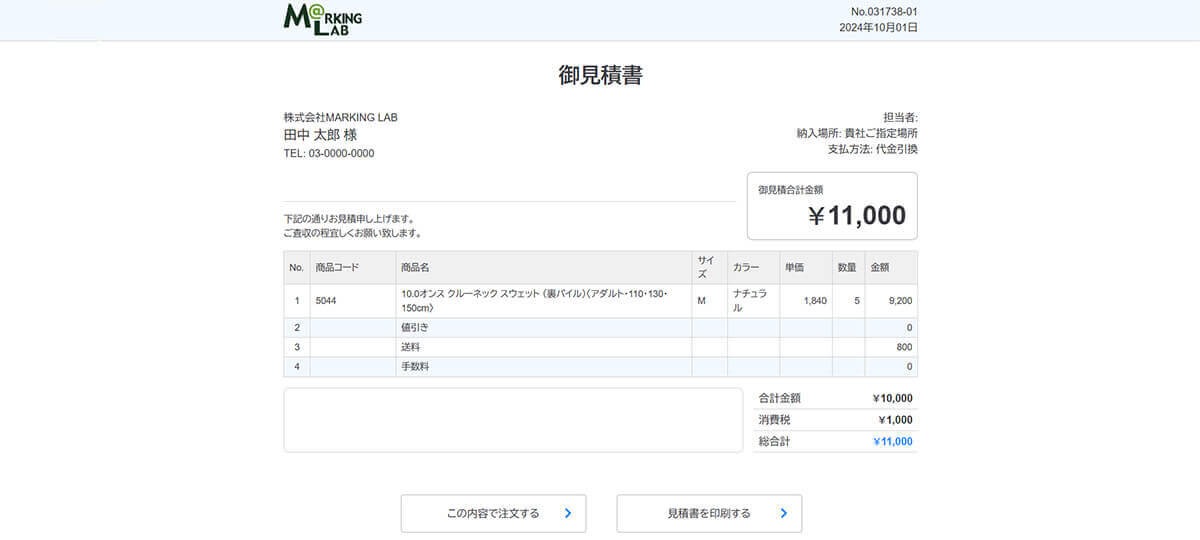Image resolution: width=1200 pixels, height=540 pixels.
Task: Click the 手数料 row label
Action: tap(415, 367)
